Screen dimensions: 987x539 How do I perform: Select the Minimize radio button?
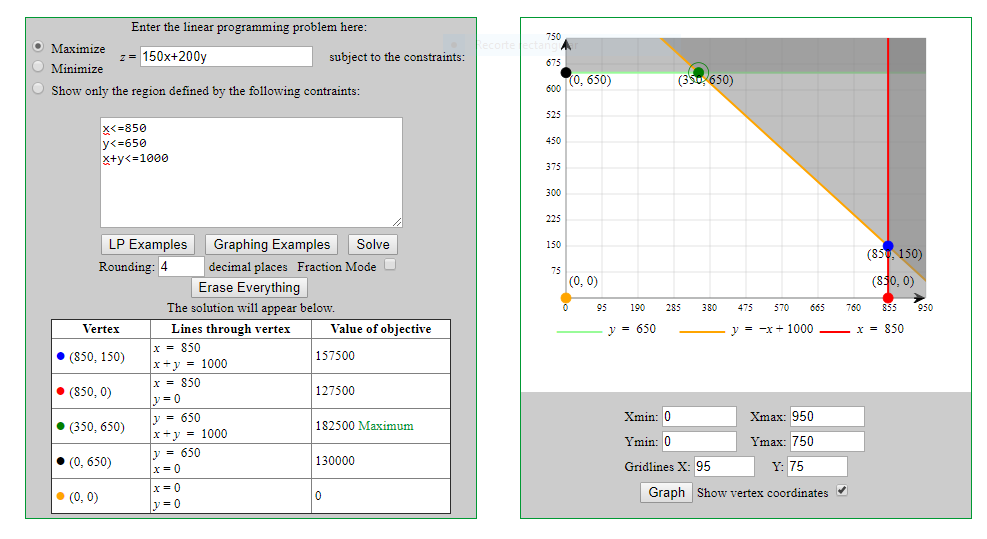[x=38, y=67]
